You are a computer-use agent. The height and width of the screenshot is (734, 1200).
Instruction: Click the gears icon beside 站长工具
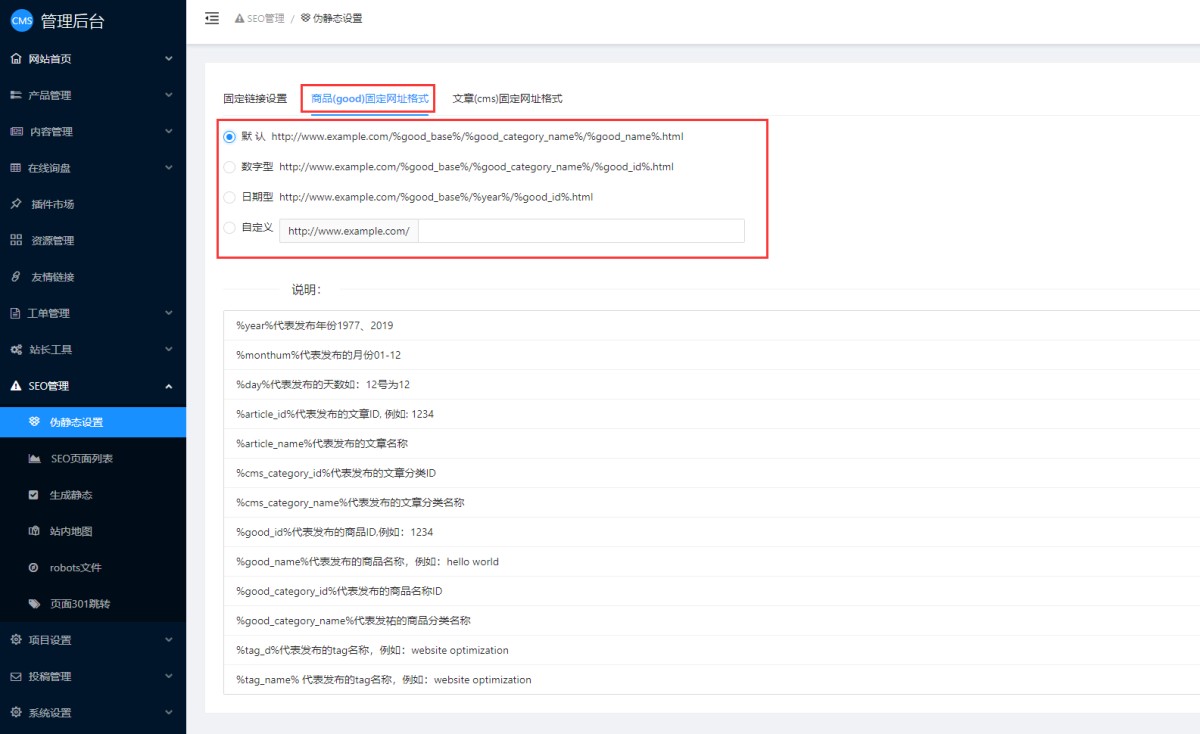[x=16, y=349]
